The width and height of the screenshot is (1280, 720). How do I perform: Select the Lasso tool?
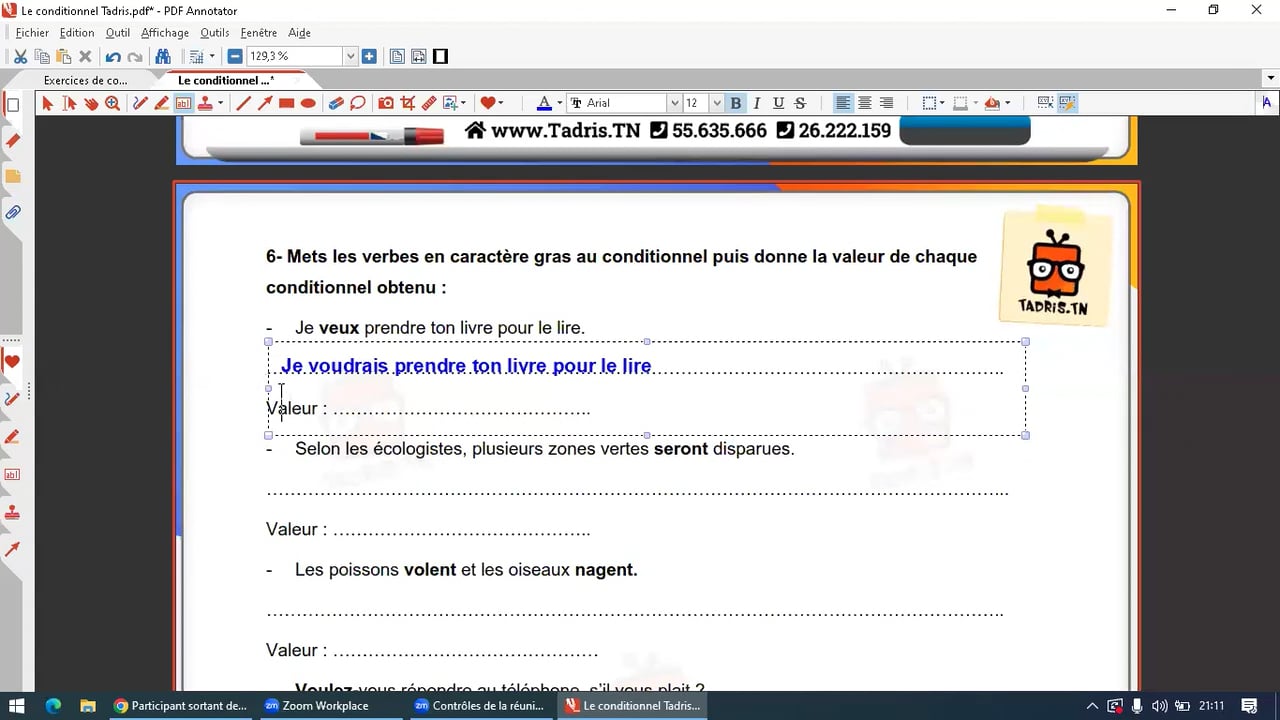point(357,103)
